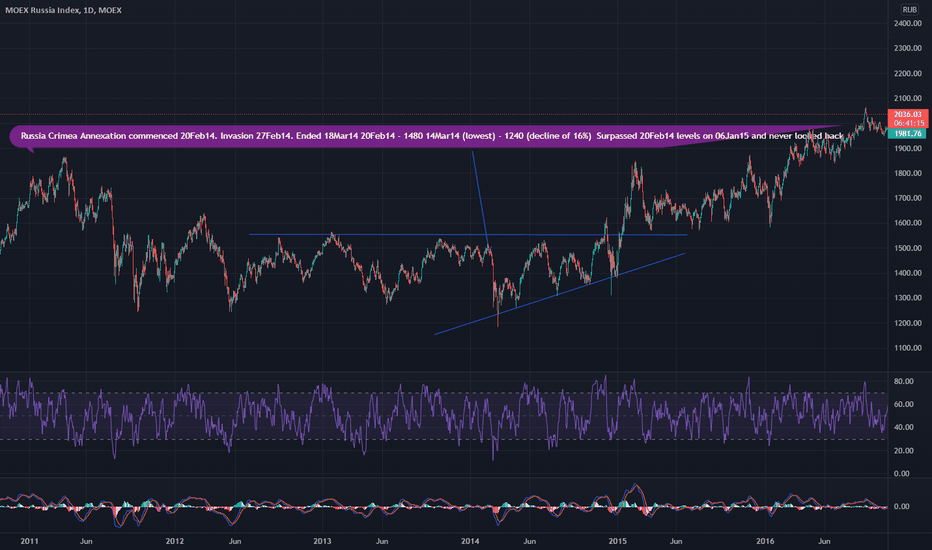Click the 1500.00 price axis label
Screen dimensions: 932x550
click(x=907, y=249)
